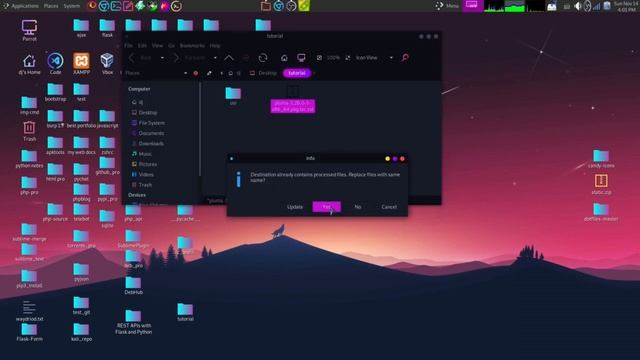Select the tutorial path bar segment
The image size is (640, 360).
pyautogui.click(x=297, y=73)
